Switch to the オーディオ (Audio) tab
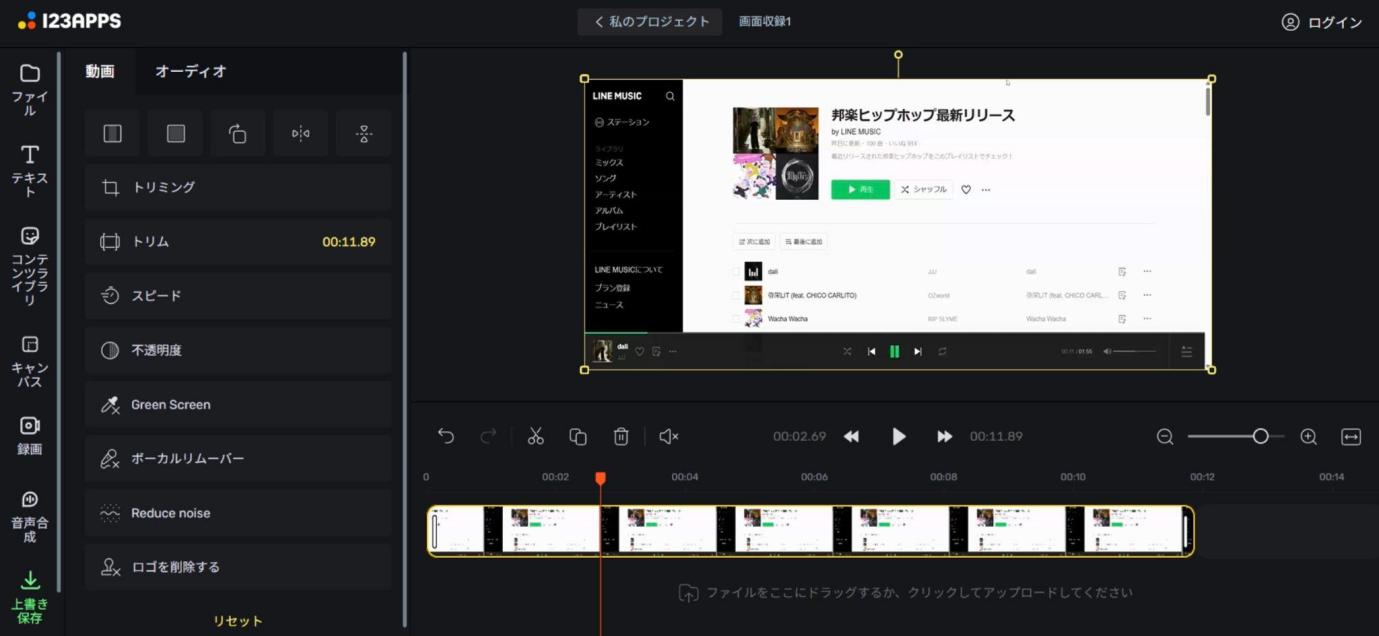This screenshot has width=1379, height=636. click(190, 71)
